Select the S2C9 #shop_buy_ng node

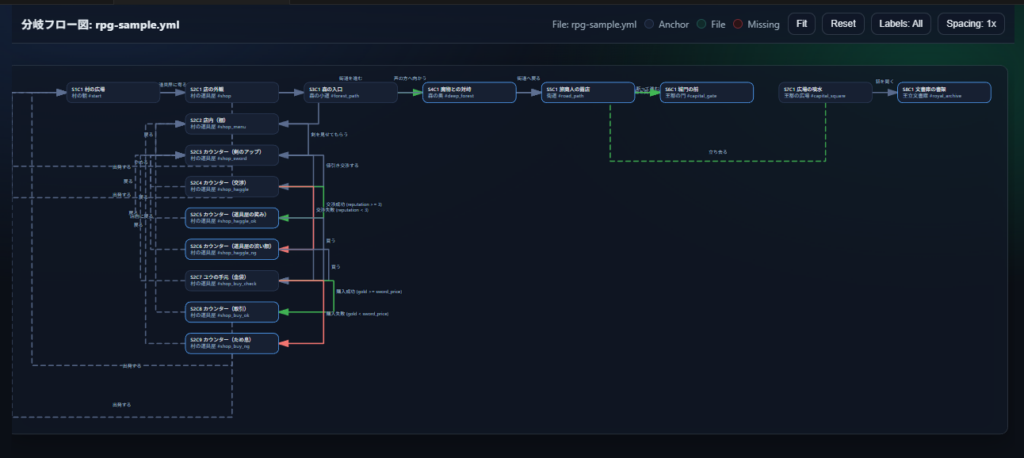231,343
